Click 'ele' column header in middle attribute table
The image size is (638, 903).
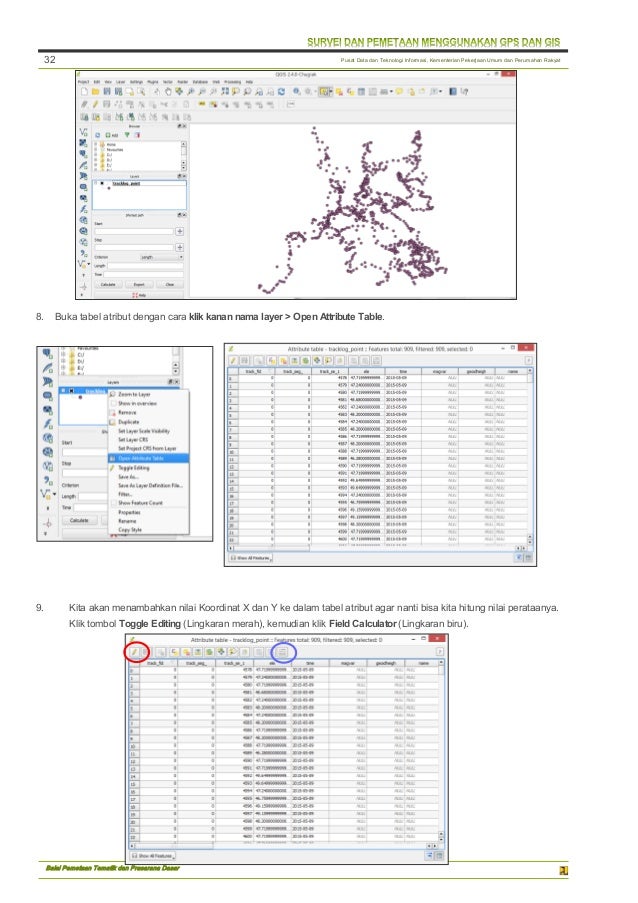tap(366, 371)
